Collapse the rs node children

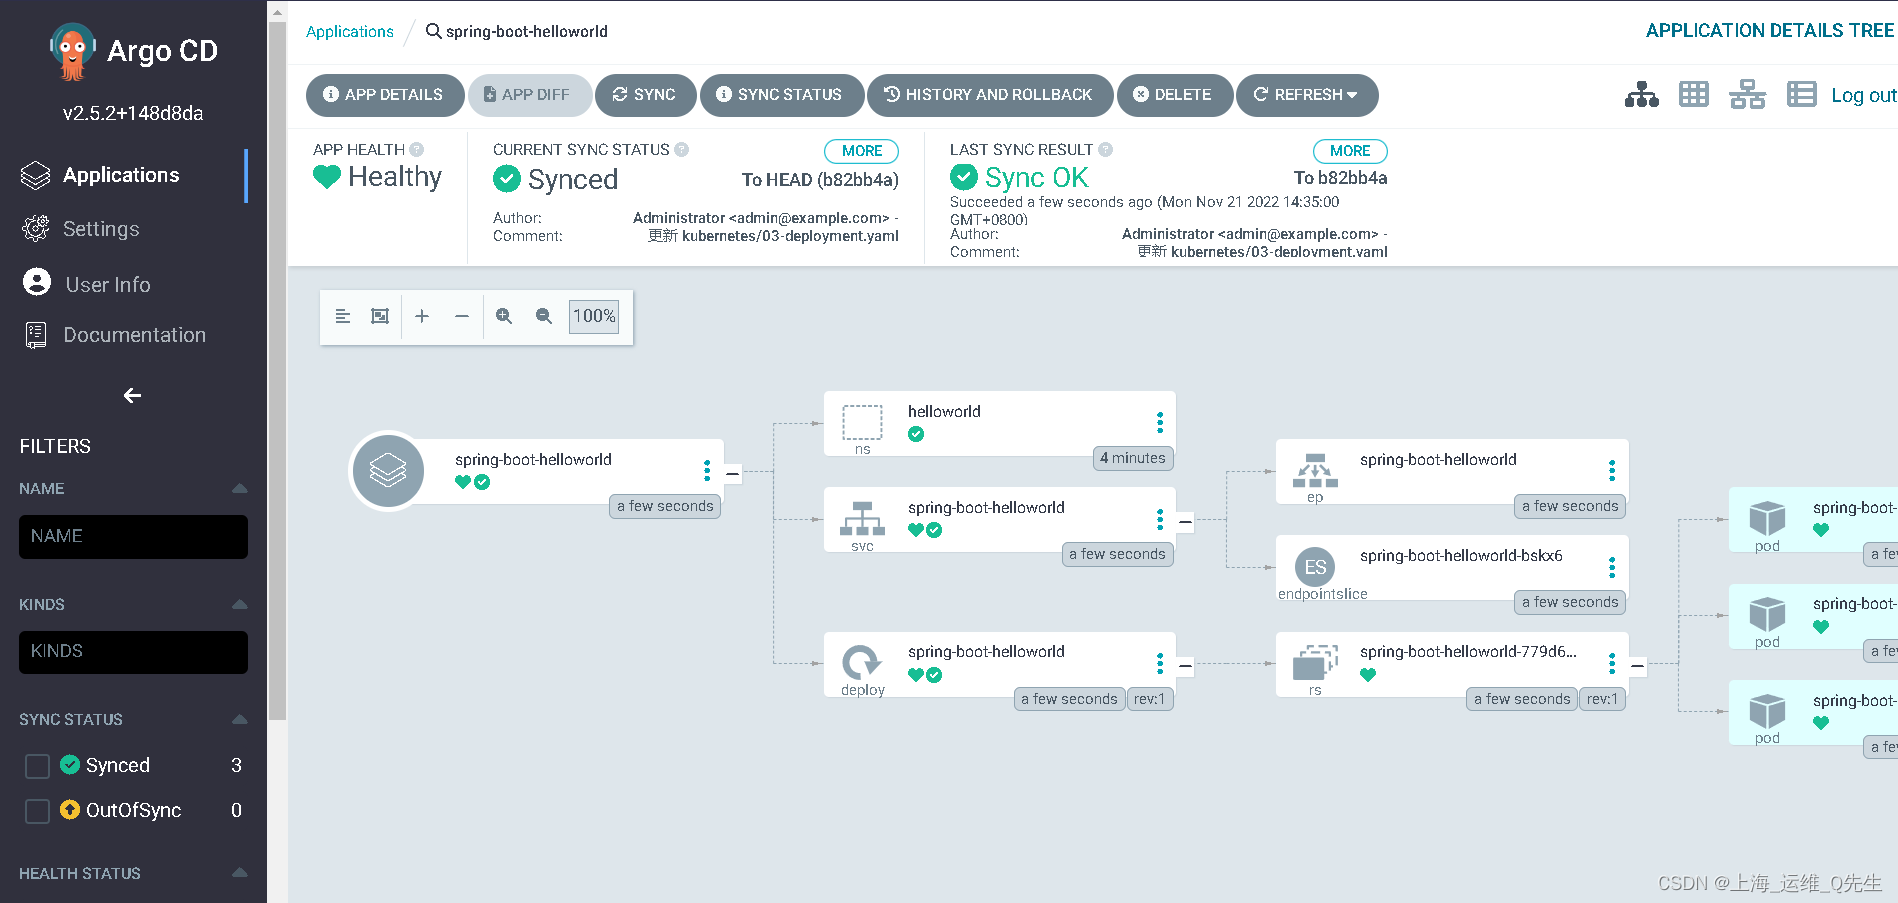point(1638,666)
